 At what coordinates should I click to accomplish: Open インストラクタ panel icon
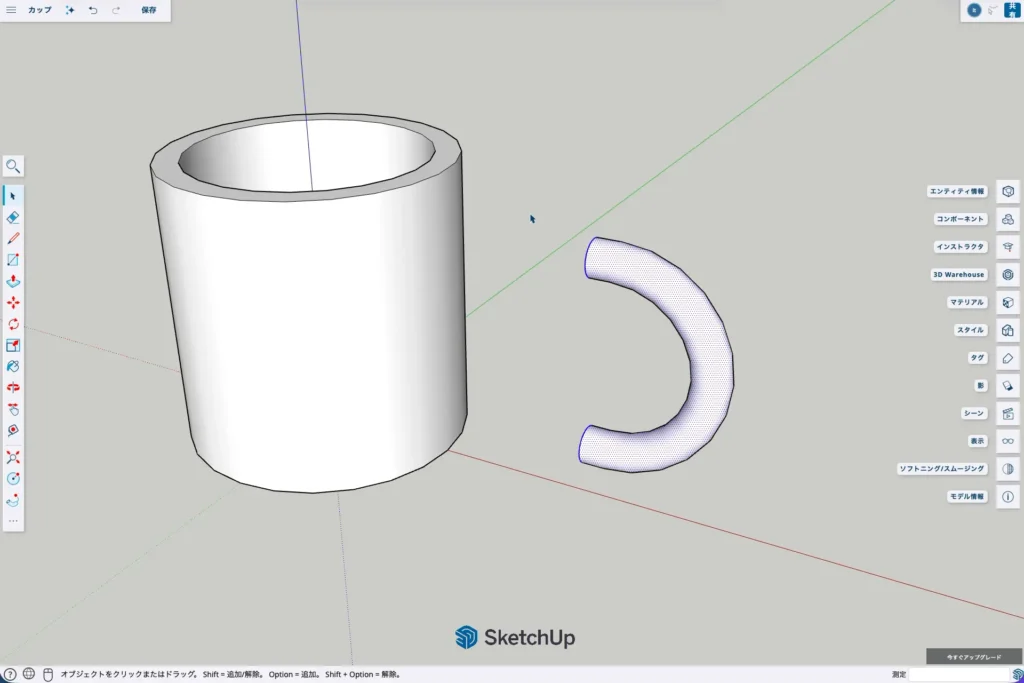1008,247
